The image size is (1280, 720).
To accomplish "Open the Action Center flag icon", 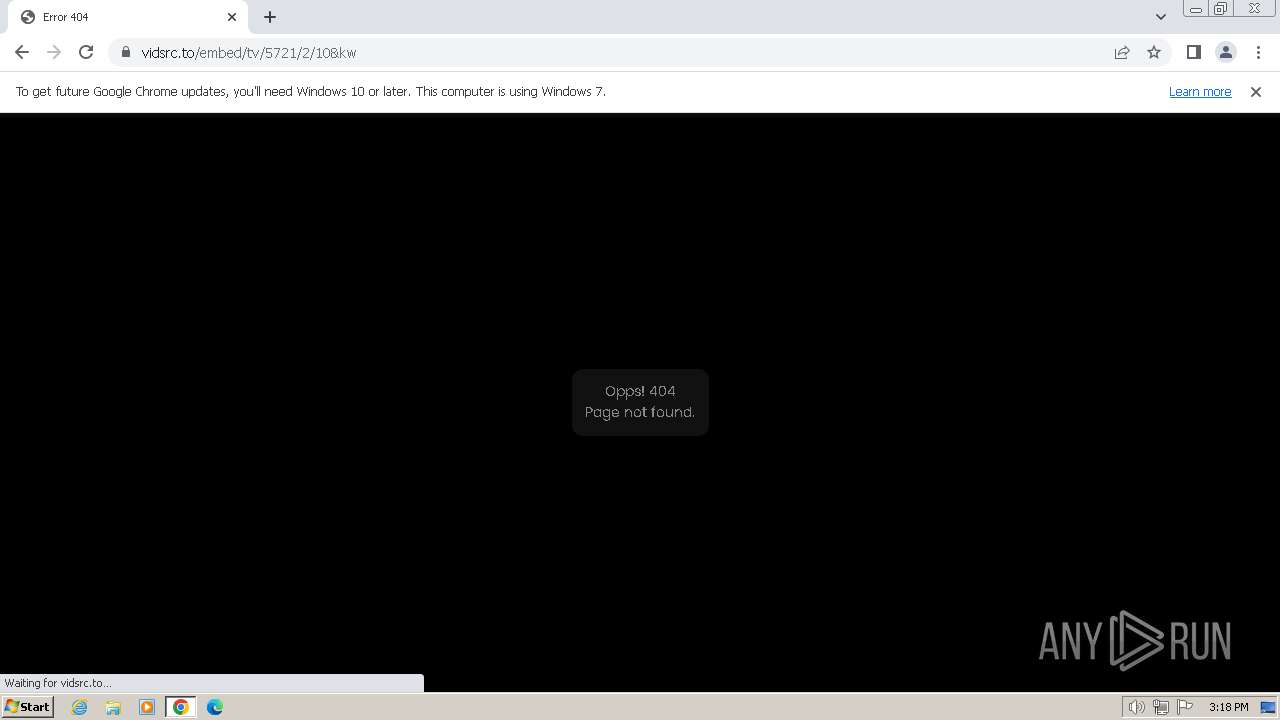I will pos(1186,707).
